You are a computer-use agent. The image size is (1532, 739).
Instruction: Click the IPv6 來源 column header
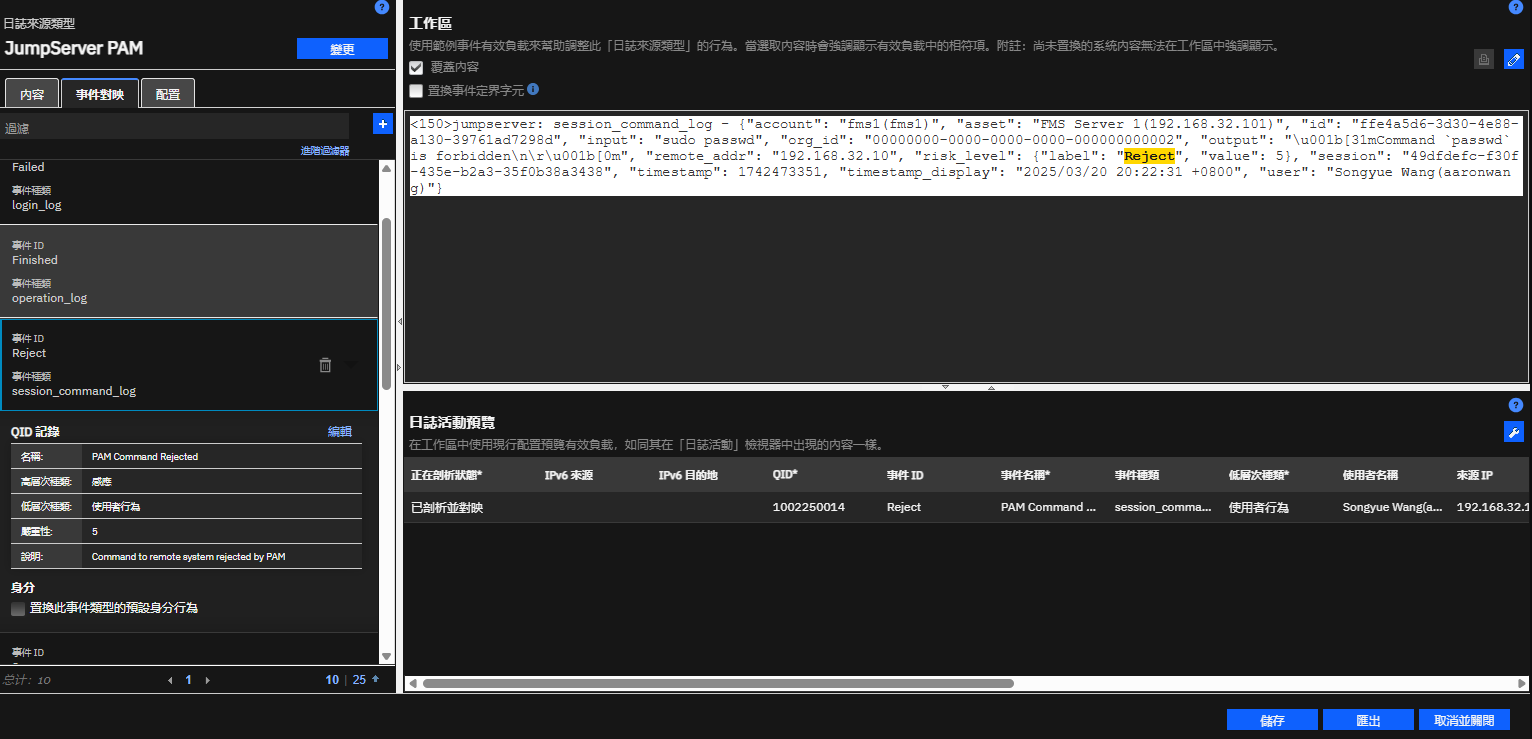click(569, 475)
